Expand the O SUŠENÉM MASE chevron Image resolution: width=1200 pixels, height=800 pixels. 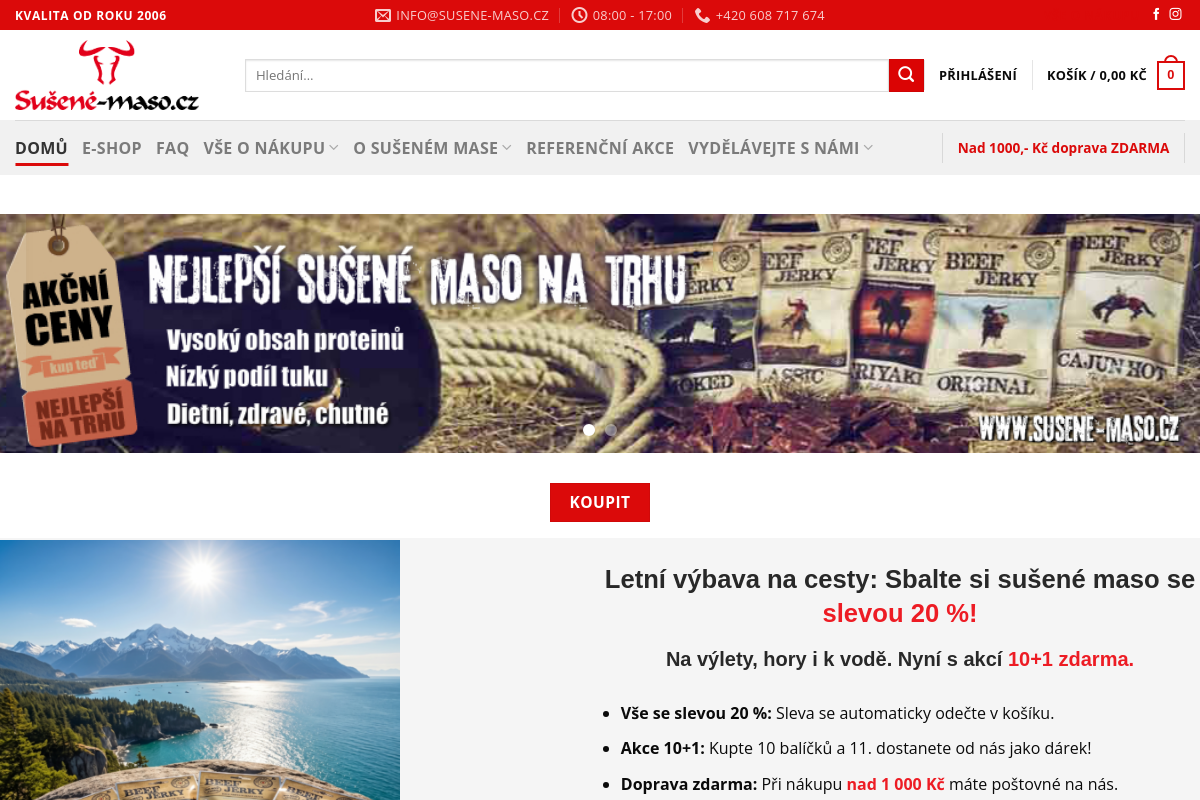(506, 148)
